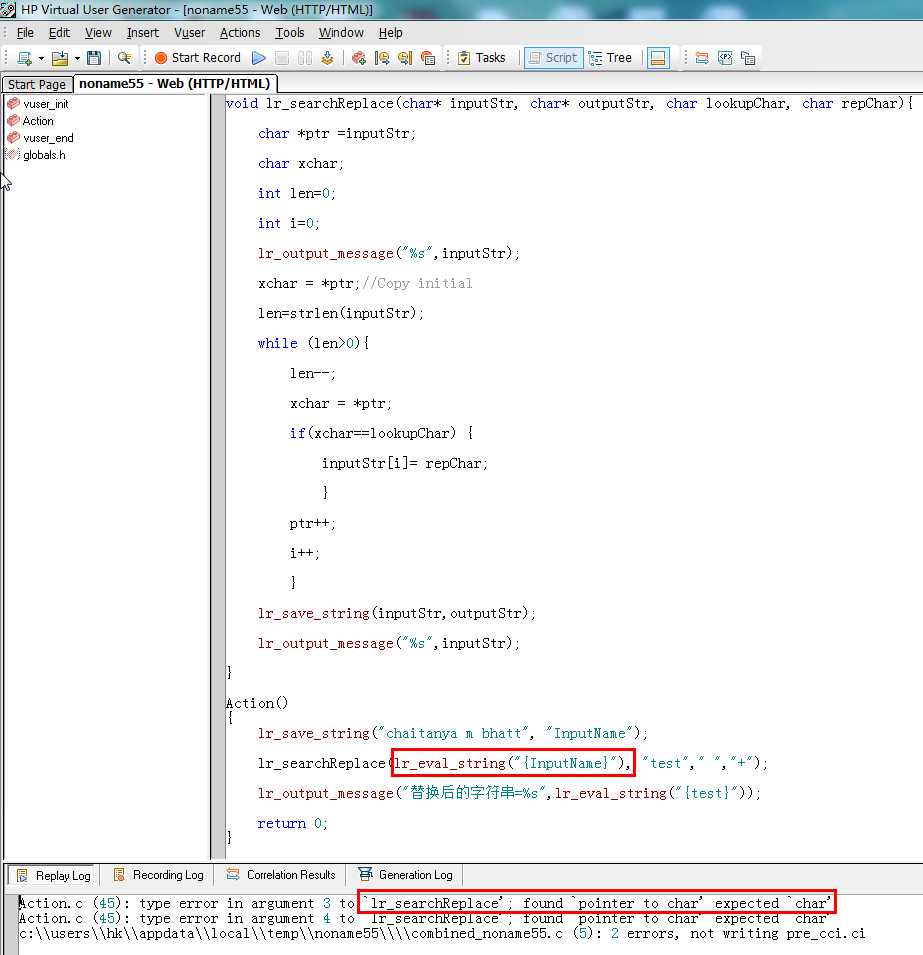Switch to Script view

(553, 58)
